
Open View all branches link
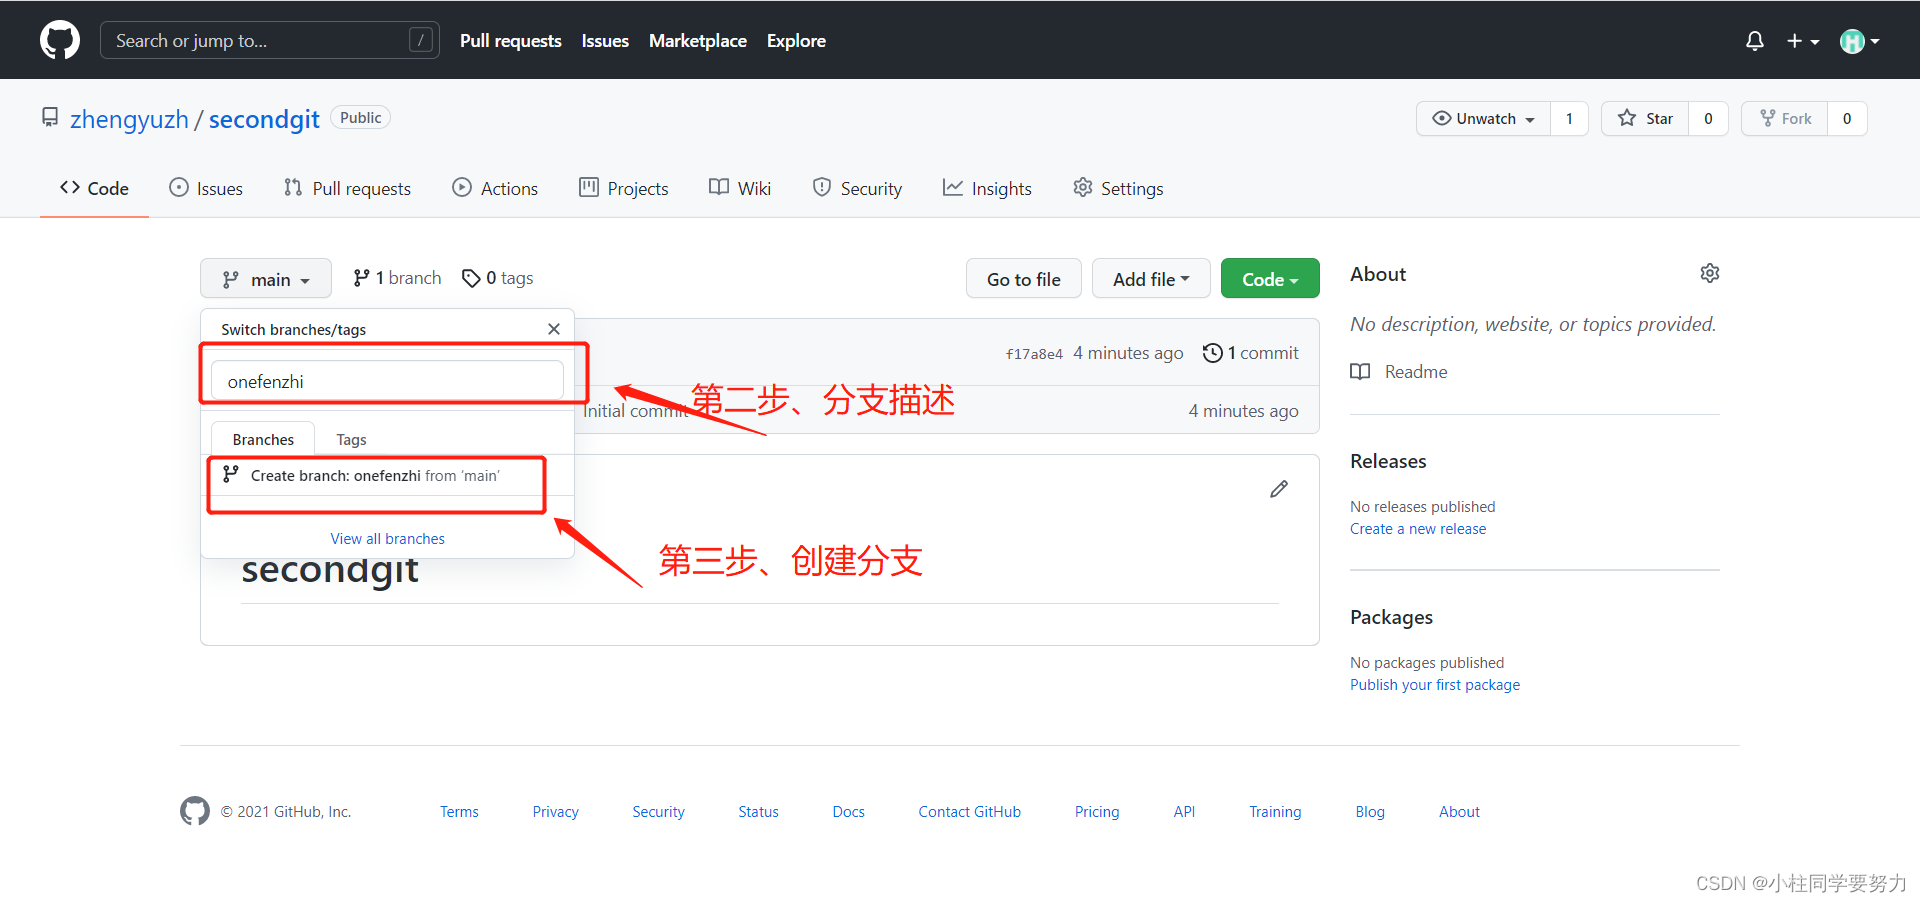coord(388,538)
